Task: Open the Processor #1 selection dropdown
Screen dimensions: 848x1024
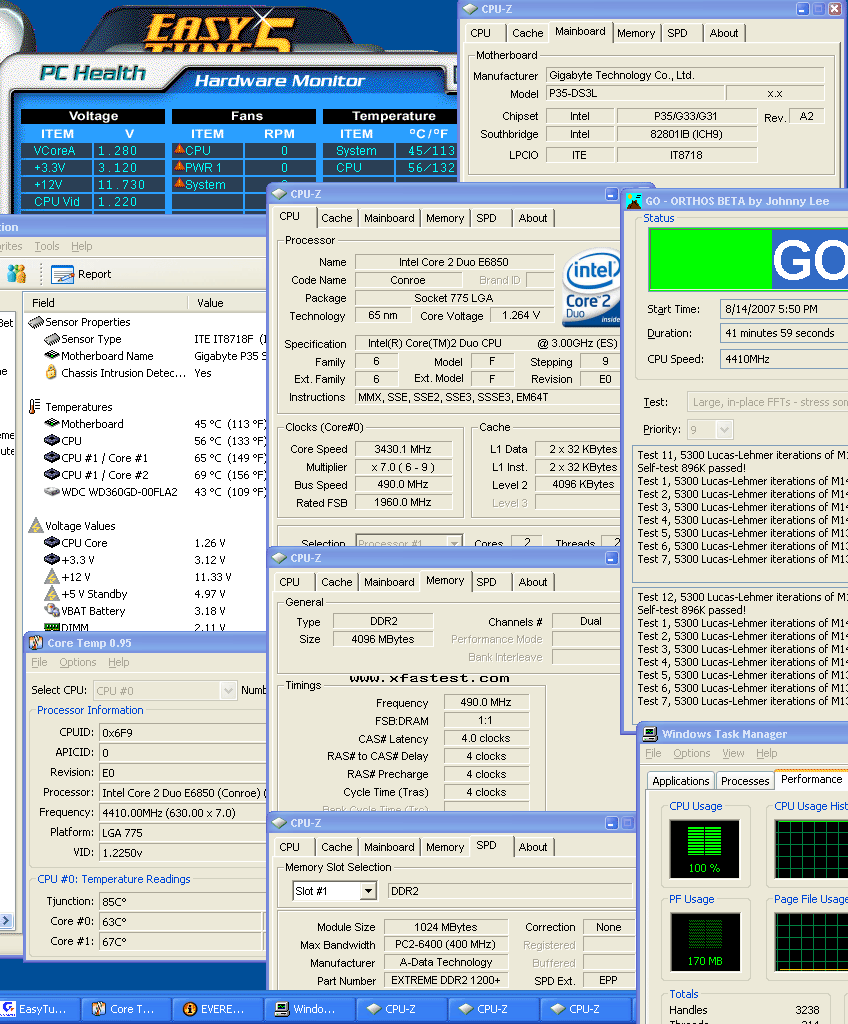Action: (454, 543)
